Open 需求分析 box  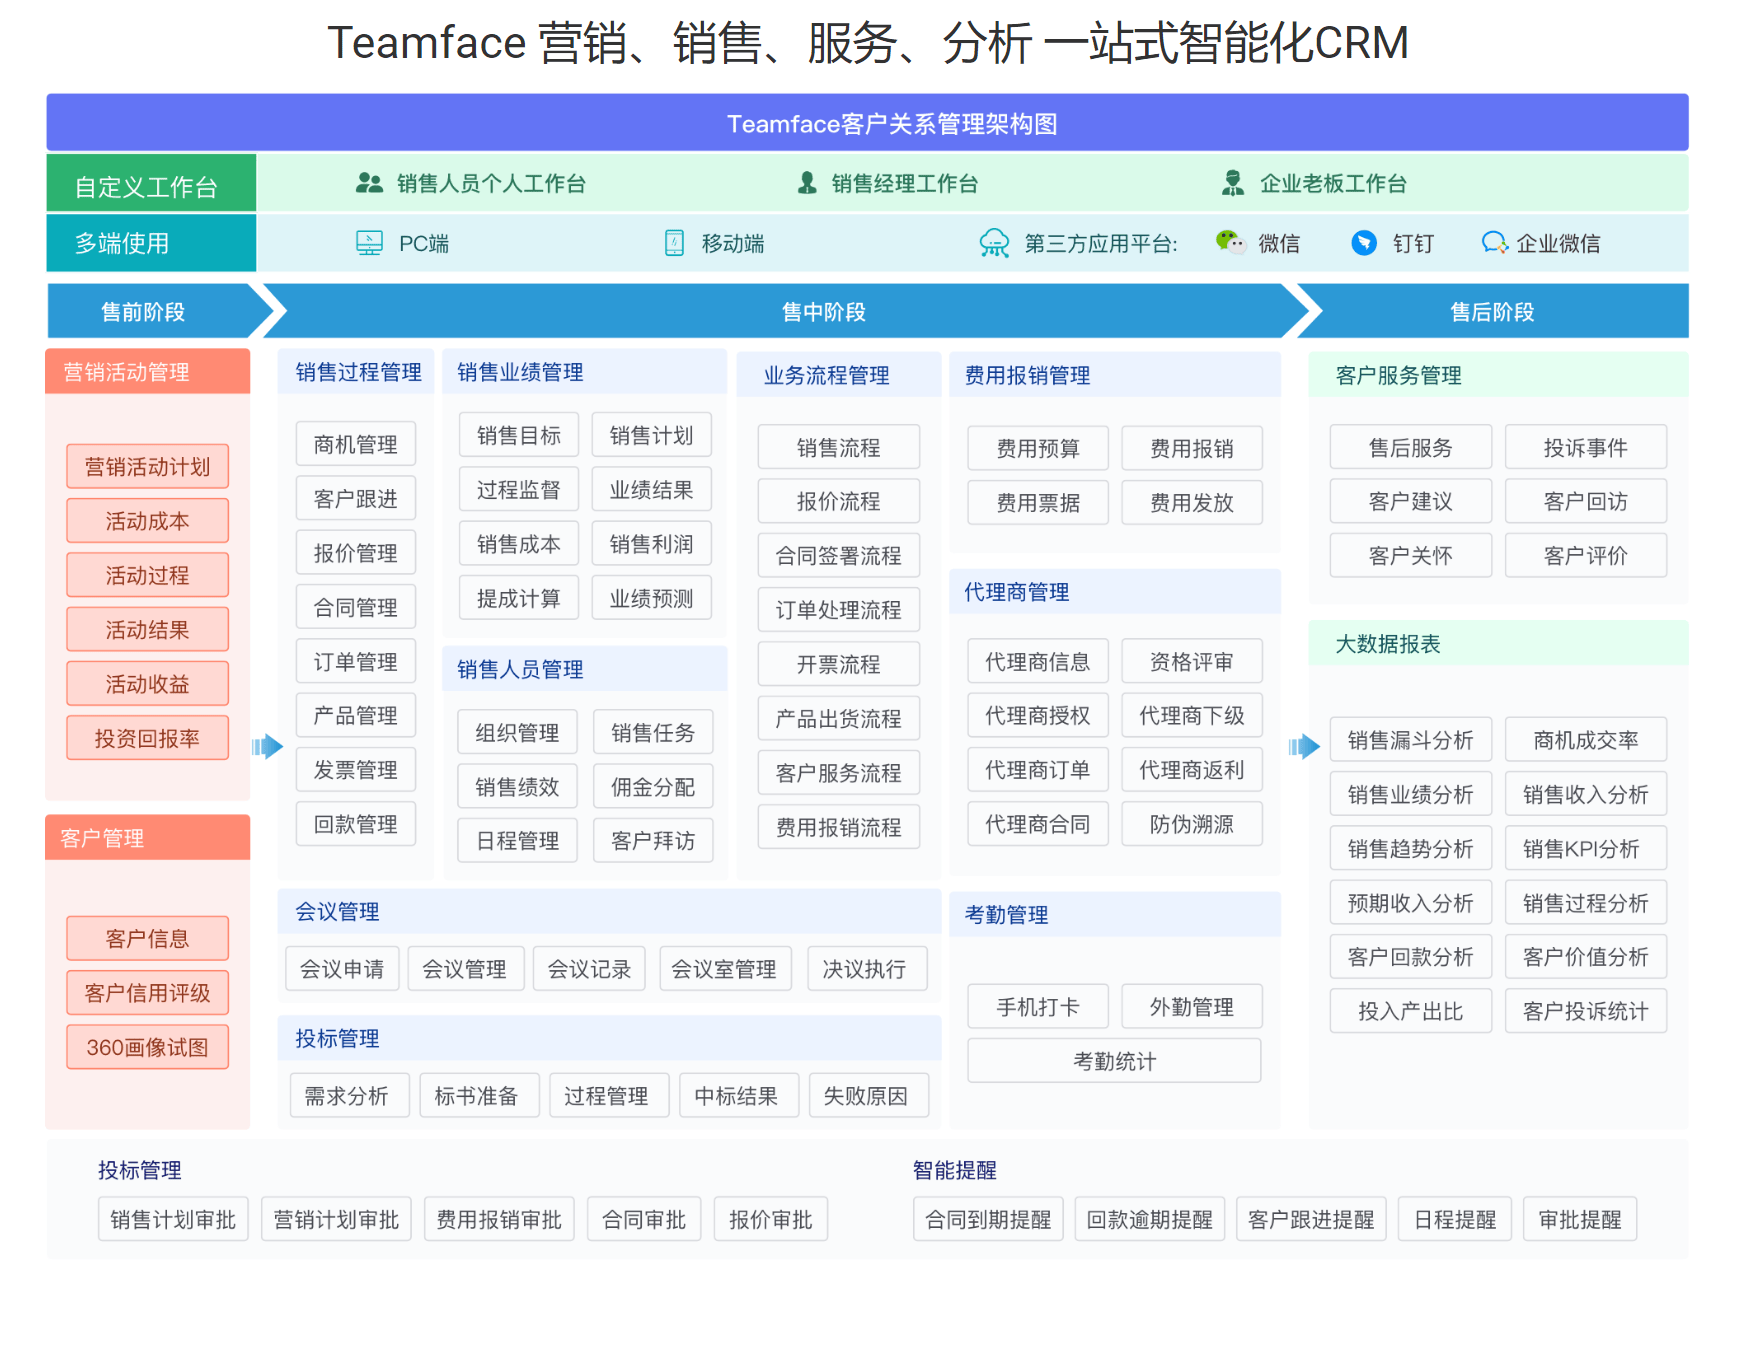pyautogui.click(x=348, y=1095)
